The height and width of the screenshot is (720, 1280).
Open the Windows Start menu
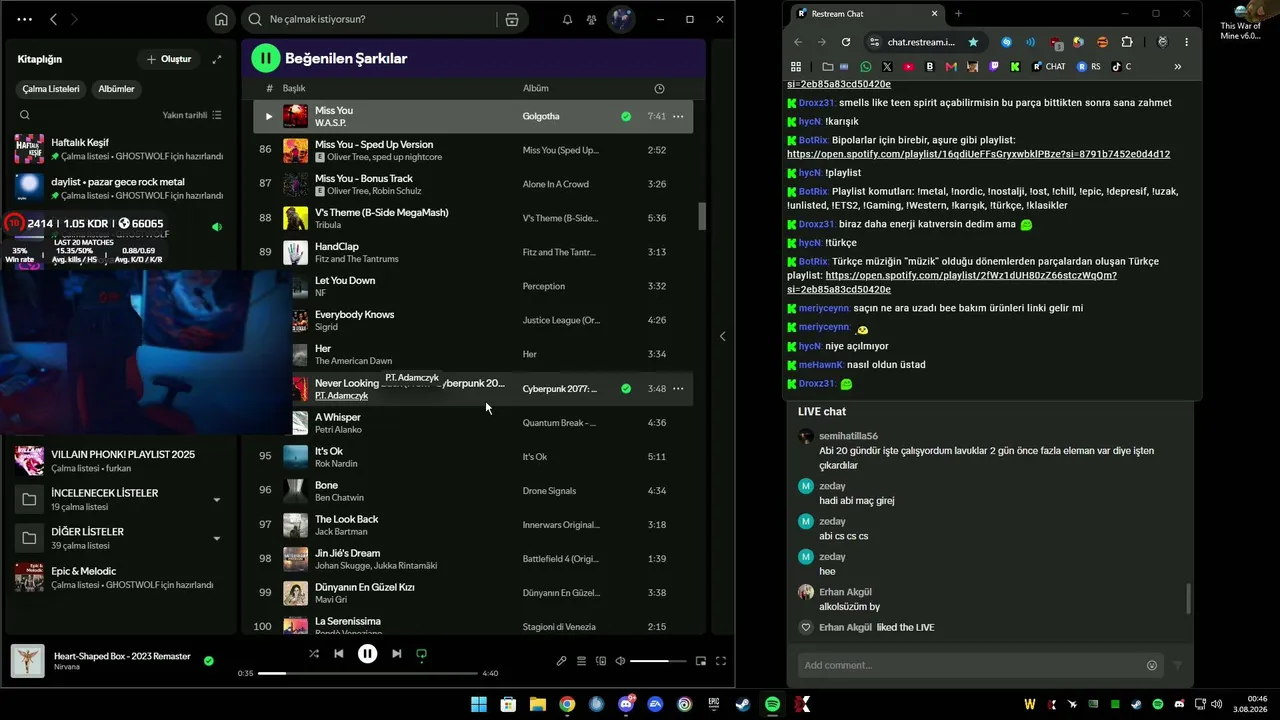pyautogui.click(x=479, y=704)
